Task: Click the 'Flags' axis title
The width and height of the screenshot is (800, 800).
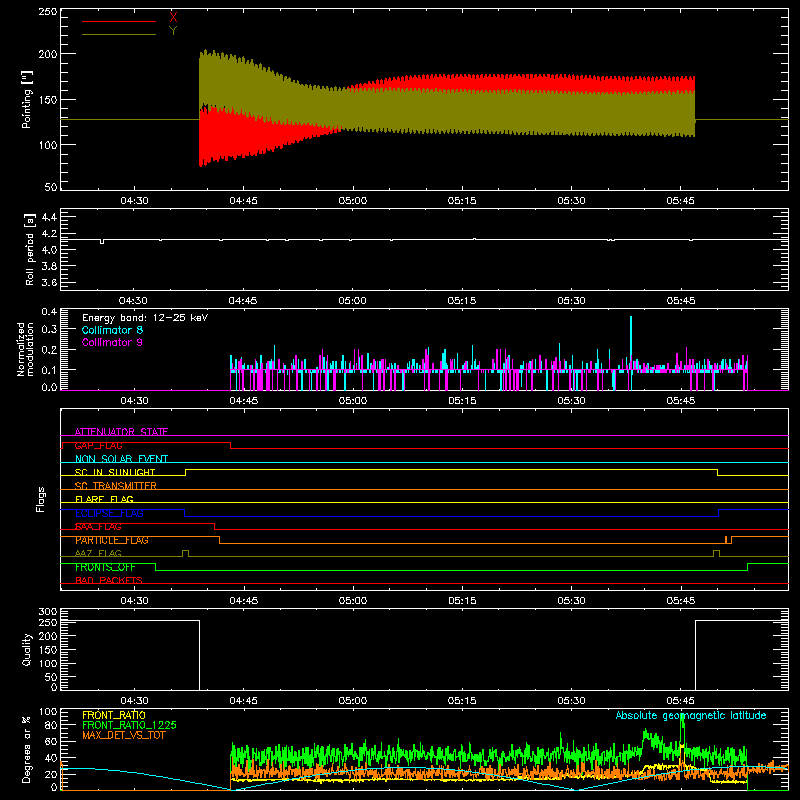Action: pos(40,499)
